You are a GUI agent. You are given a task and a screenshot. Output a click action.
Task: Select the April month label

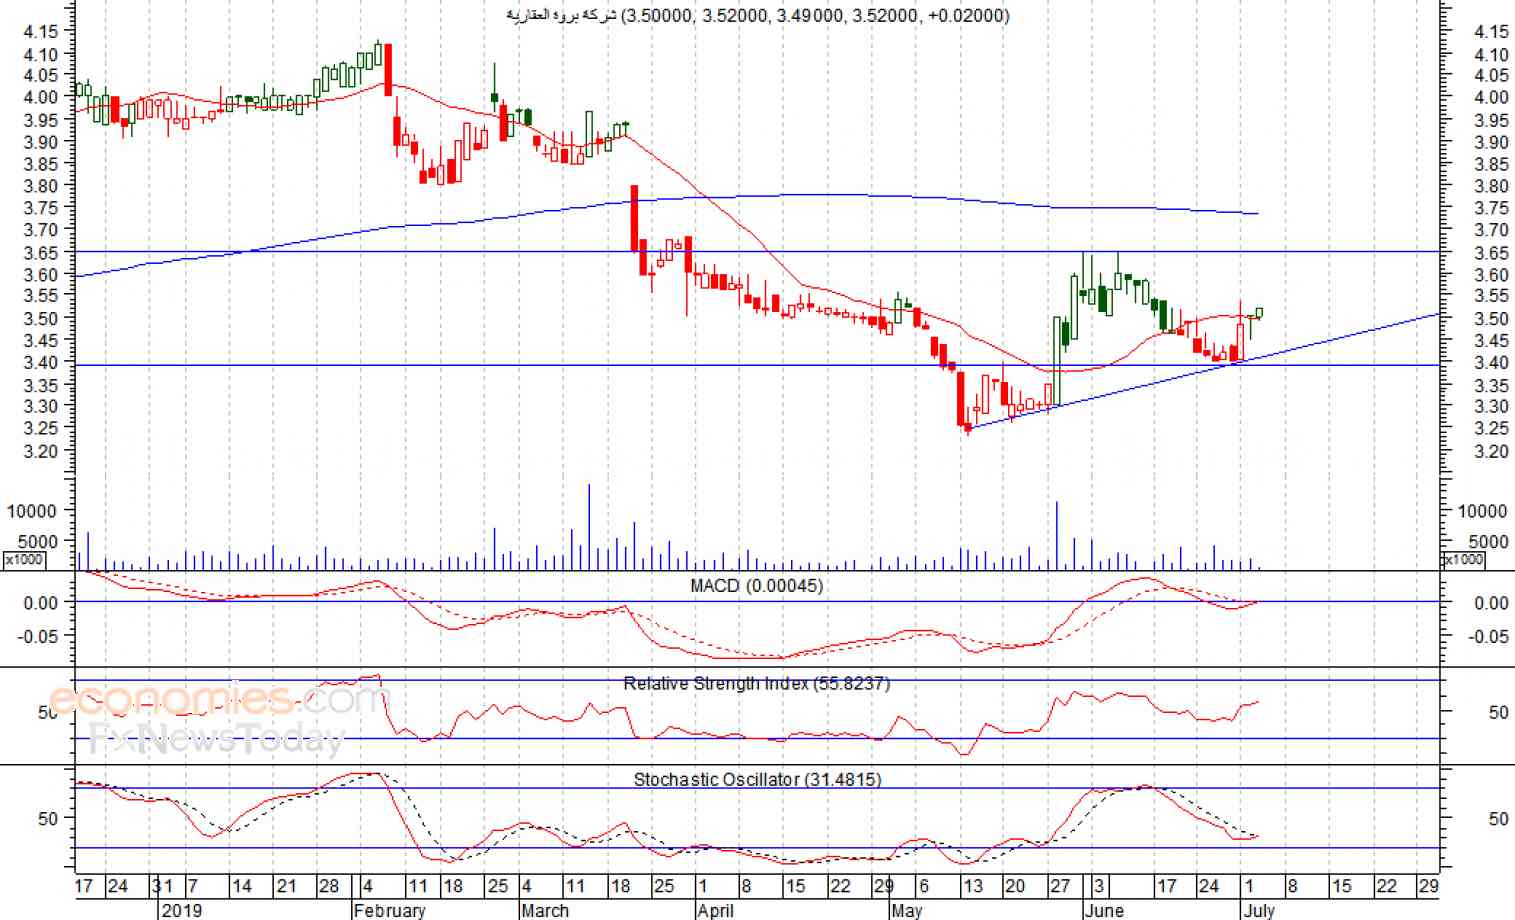715,910
